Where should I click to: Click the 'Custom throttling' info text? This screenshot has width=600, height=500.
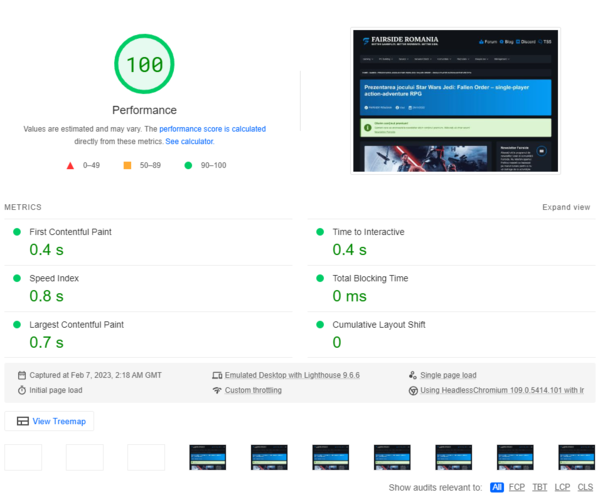coord(253,390)
